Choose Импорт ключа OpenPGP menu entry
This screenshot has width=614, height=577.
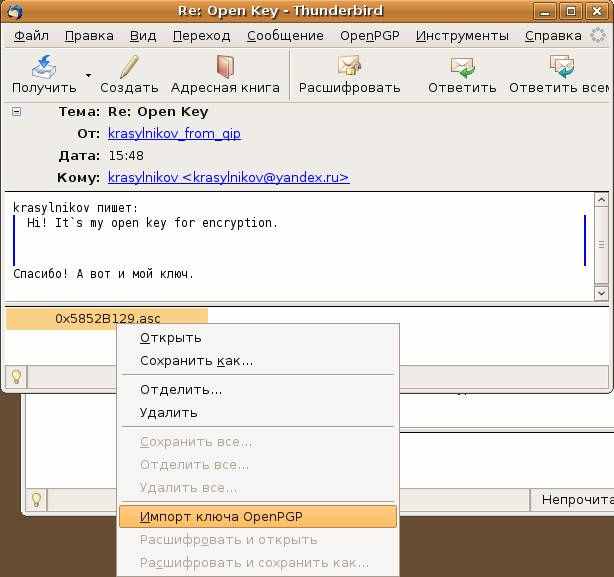258,517
